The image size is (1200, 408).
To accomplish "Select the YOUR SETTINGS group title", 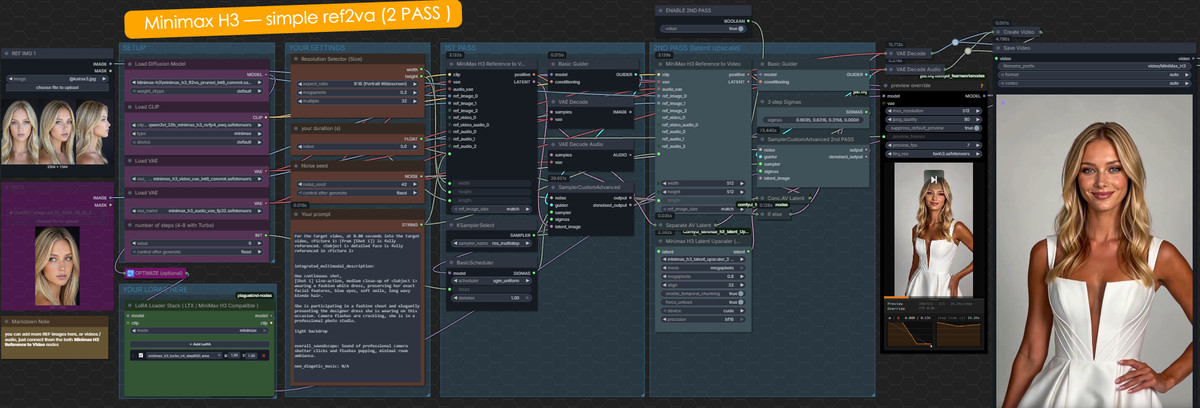I will pyautogui.click(x=317, y=47).
